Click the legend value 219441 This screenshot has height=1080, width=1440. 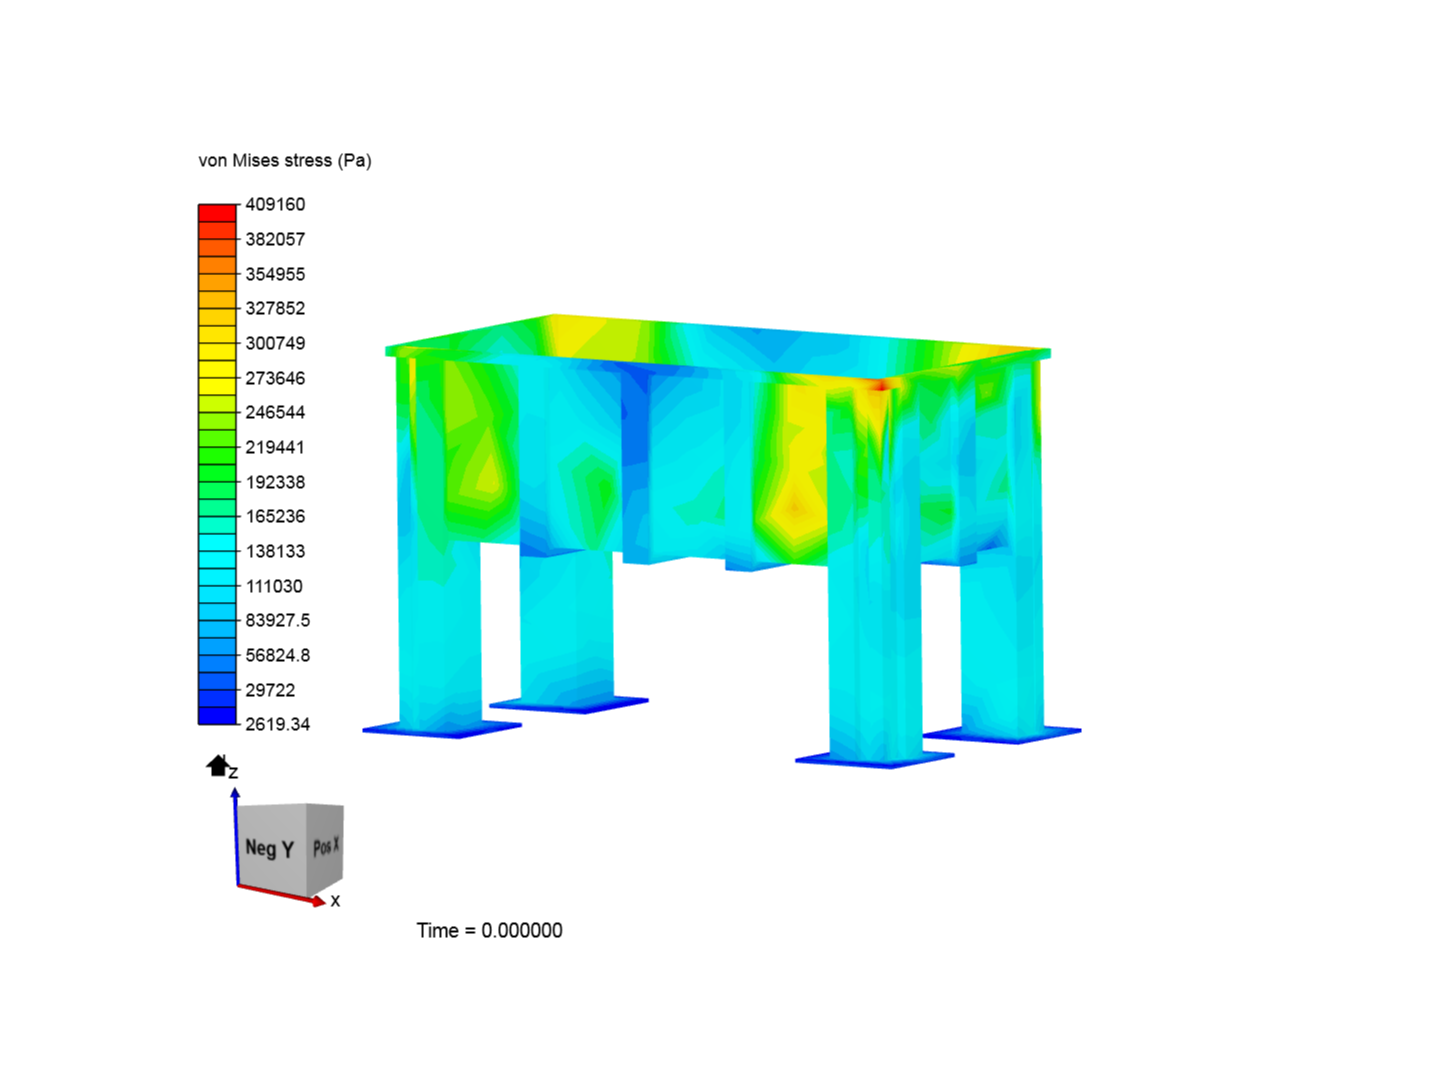coord(275,447)
